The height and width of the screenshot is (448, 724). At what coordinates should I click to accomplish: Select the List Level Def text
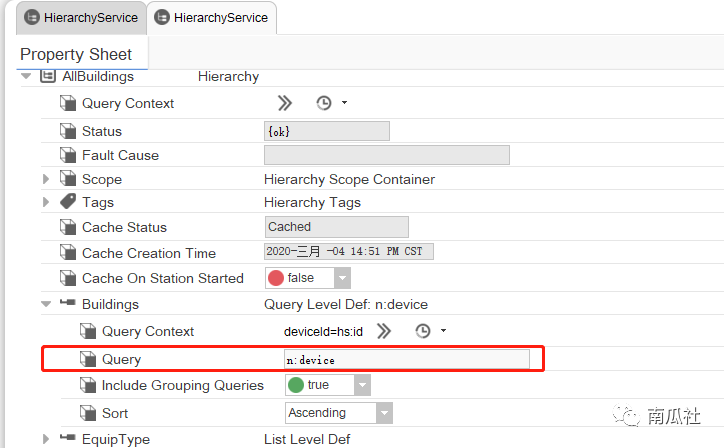[x=307, y=439]
